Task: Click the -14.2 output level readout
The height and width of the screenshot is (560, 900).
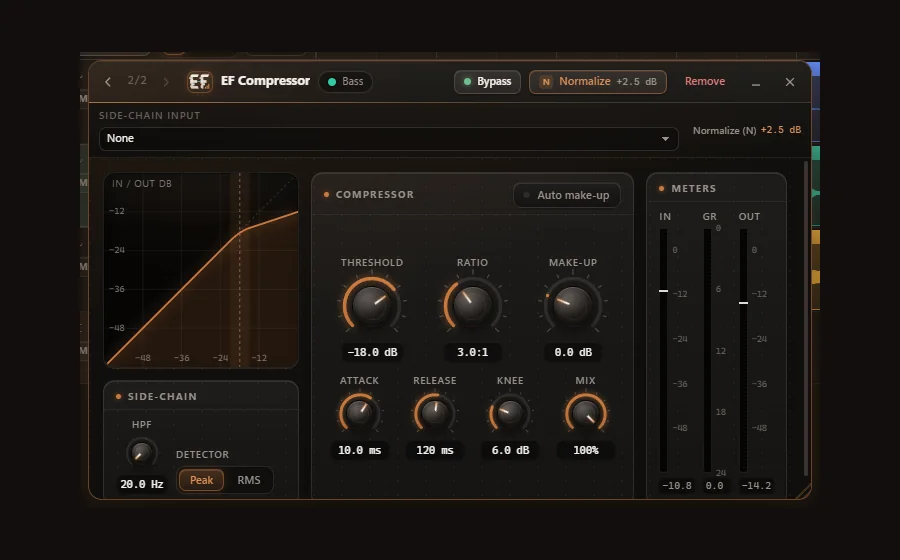Action: pos(756,485)
